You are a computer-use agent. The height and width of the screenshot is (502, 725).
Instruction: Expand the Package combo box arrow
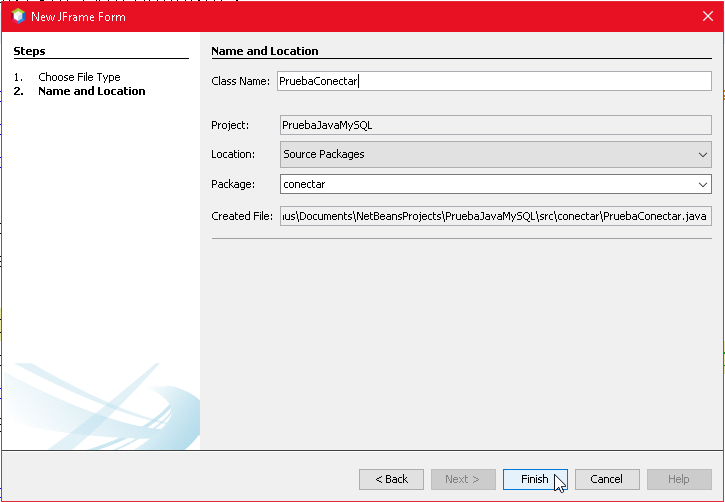click(x=703, y=184)
